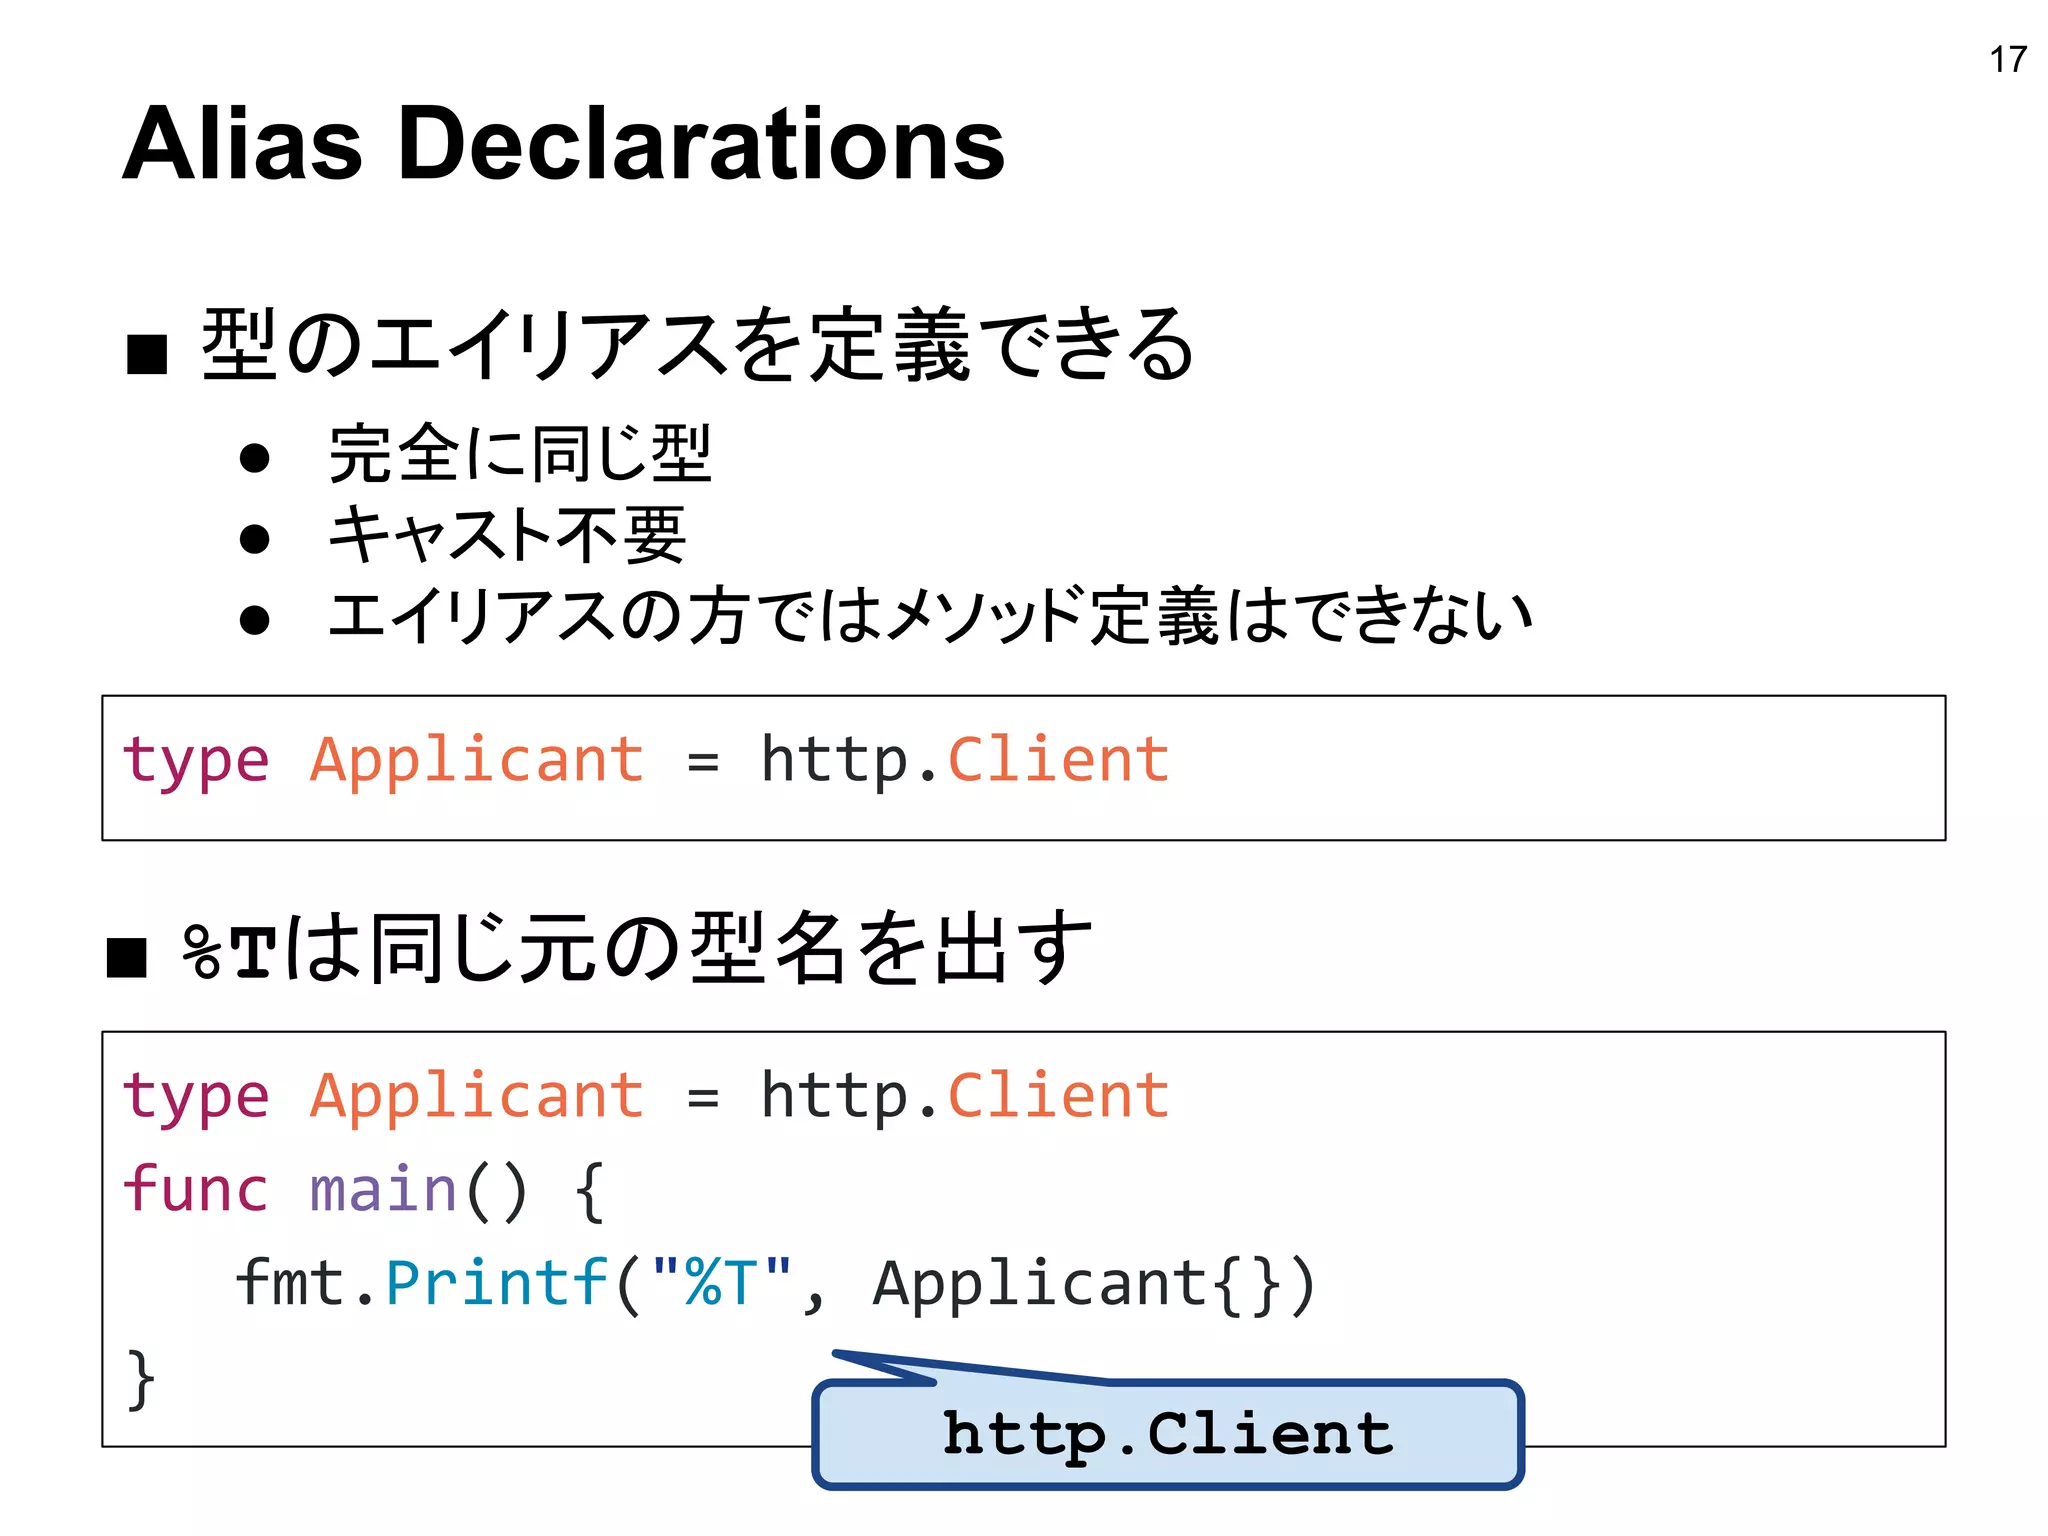Screen dimensions: 2048x1536
Task: Click 'fmt.Printf' in the code
Action: 422,1283
